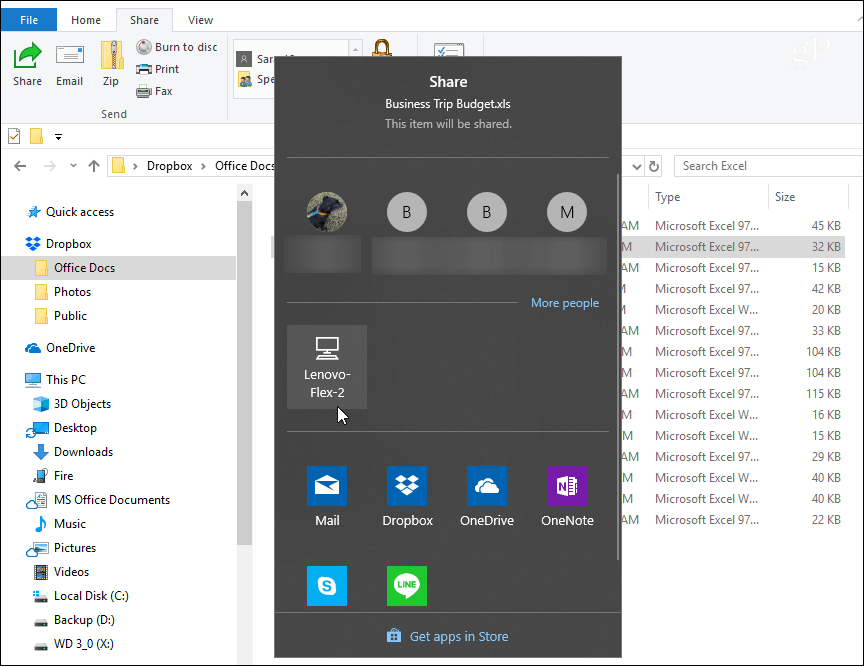Open the File tab

click(x=29, y=20)
